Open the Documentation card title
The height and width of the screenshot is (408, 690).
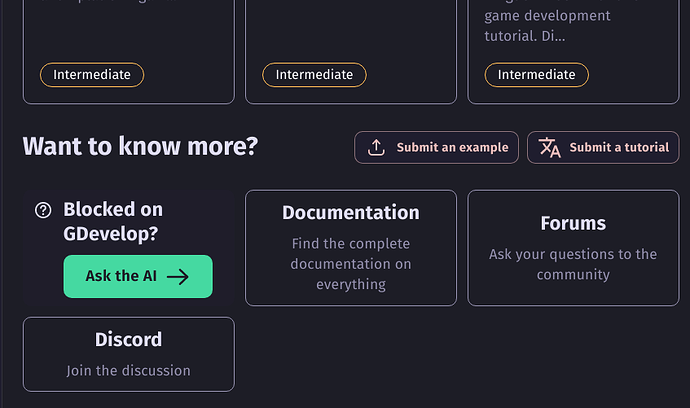click(350, 213)
